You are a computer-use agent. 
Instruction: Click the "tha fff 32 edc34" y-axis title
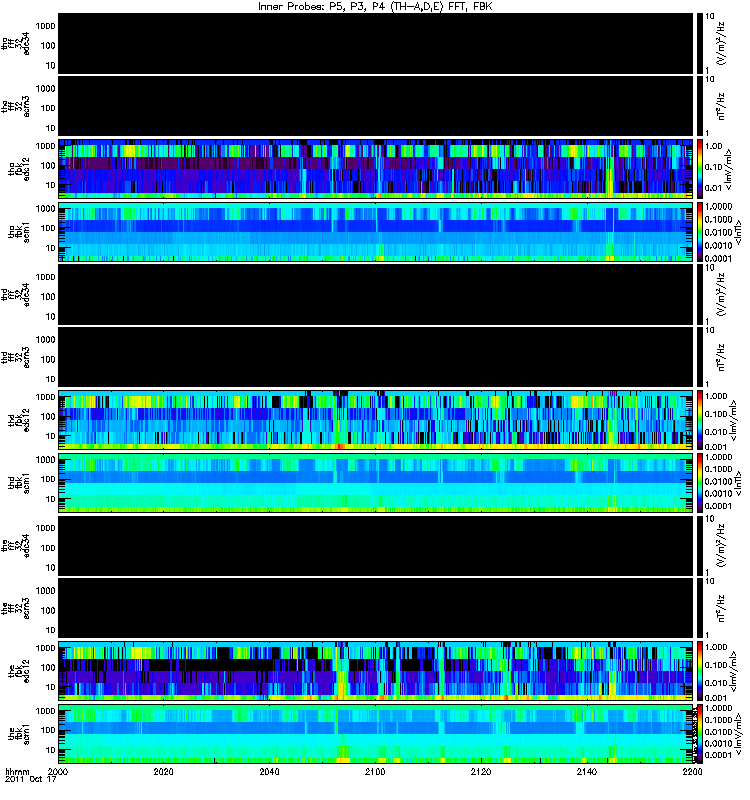15,43
